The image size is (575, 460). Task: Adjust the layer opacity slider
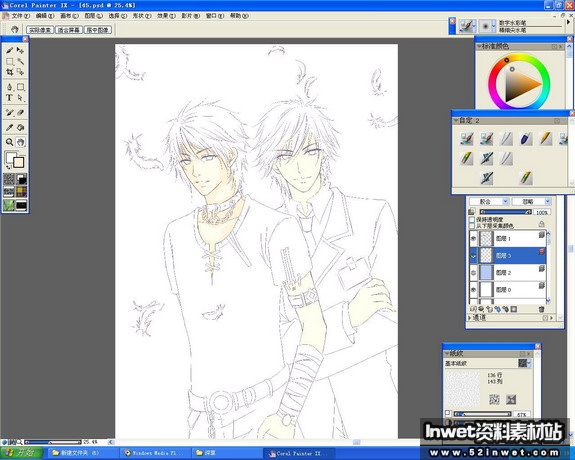[x=506, y=212]
